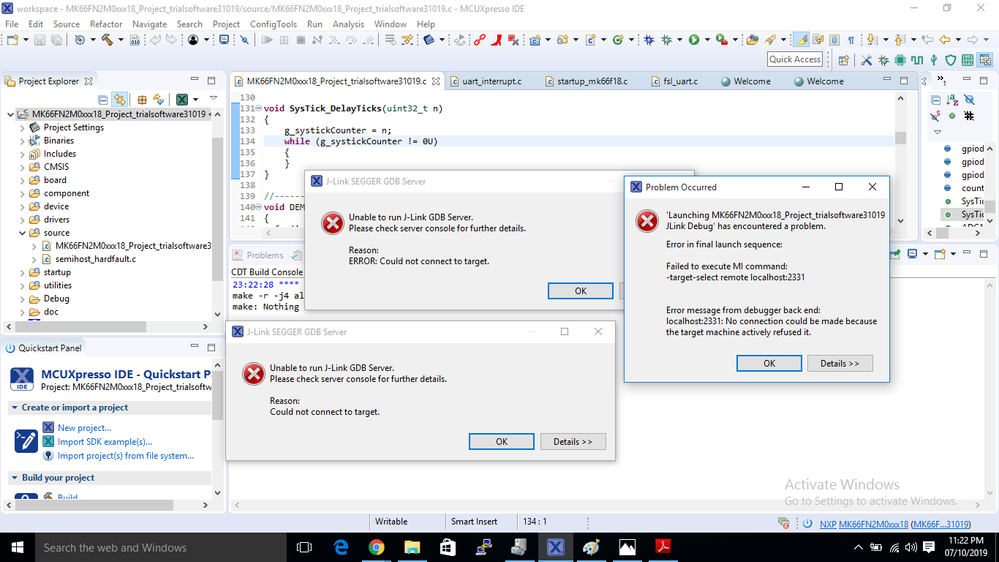Select the startup folder in tree
This screenshot has height=562, width=999.
(57, 272)
